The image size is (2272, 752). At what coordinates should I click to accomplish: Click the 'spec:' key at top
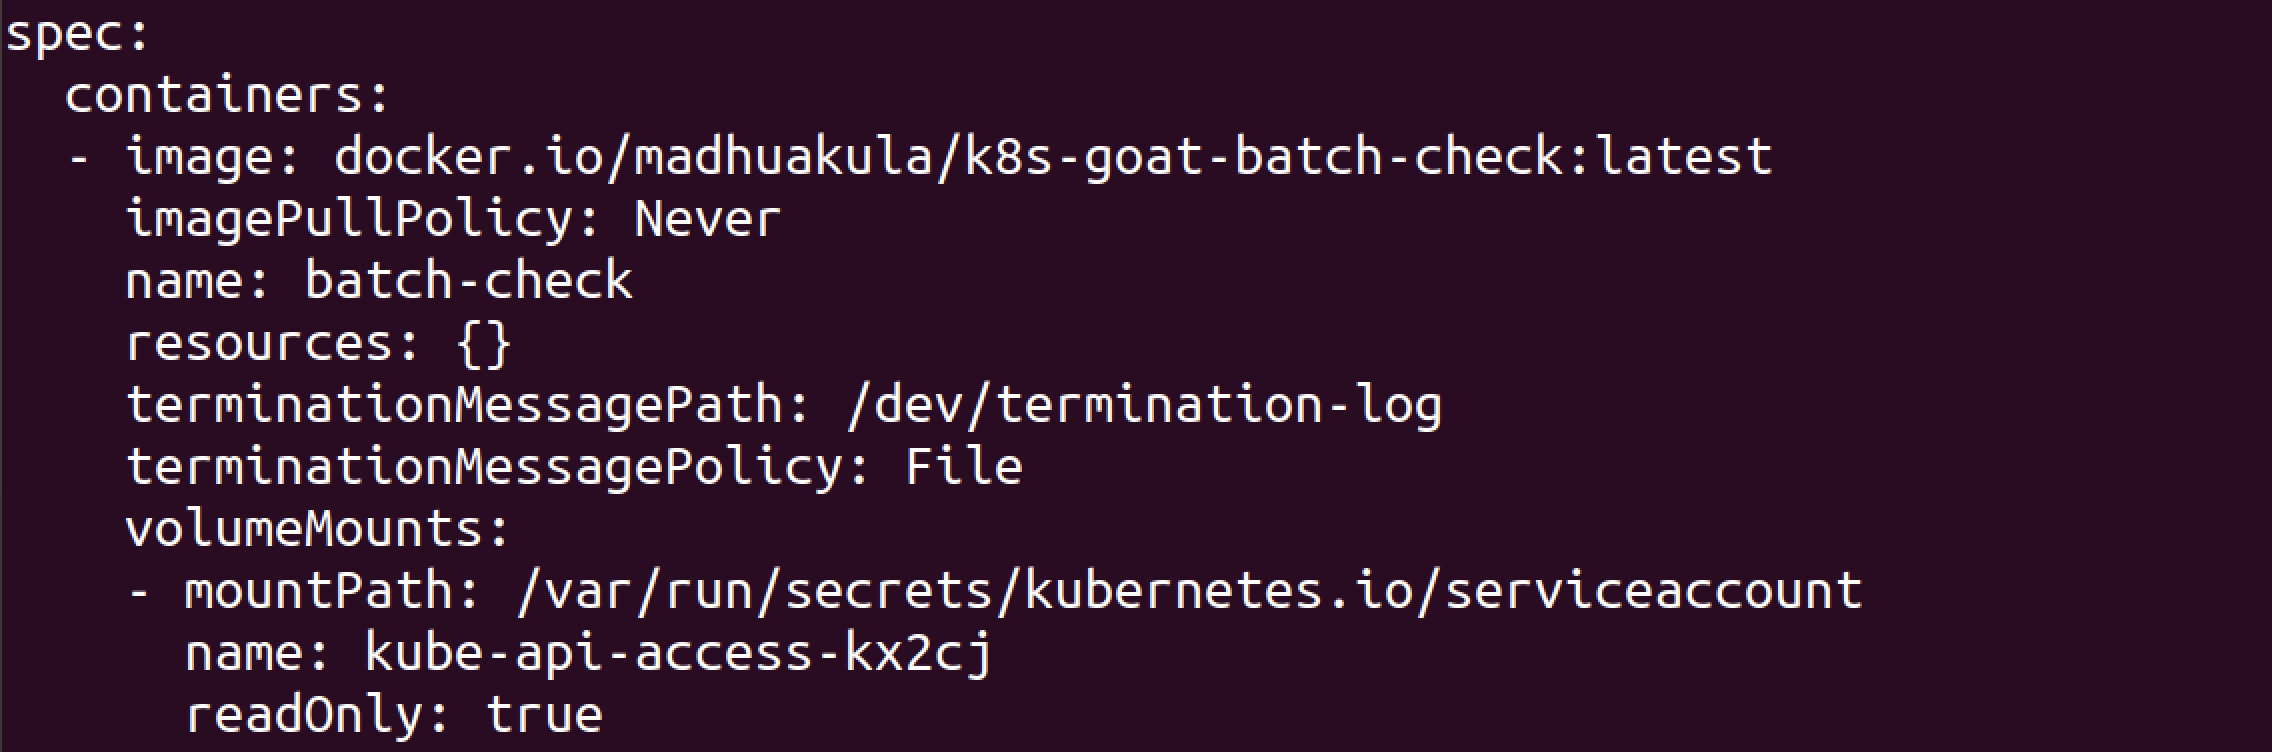(77, 35)
